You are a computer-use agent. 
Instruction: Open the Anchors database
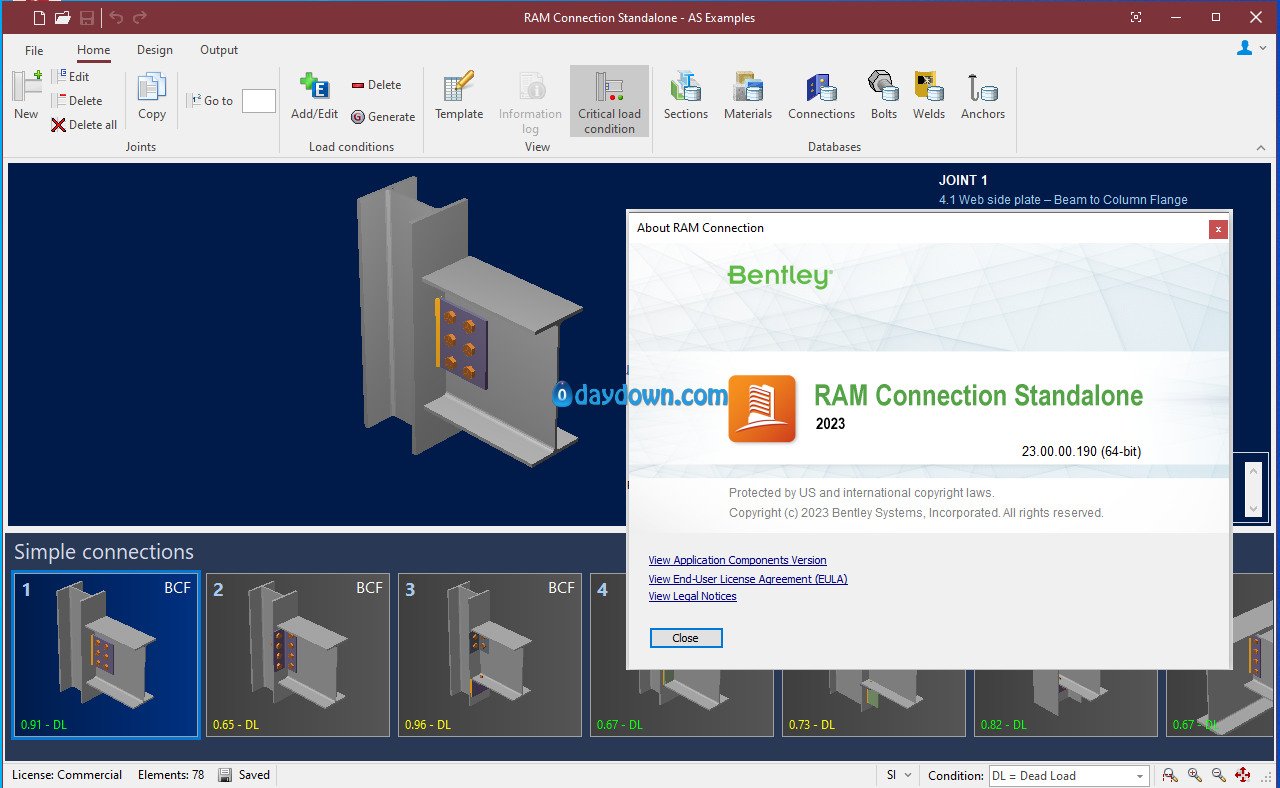coord(982,96)
